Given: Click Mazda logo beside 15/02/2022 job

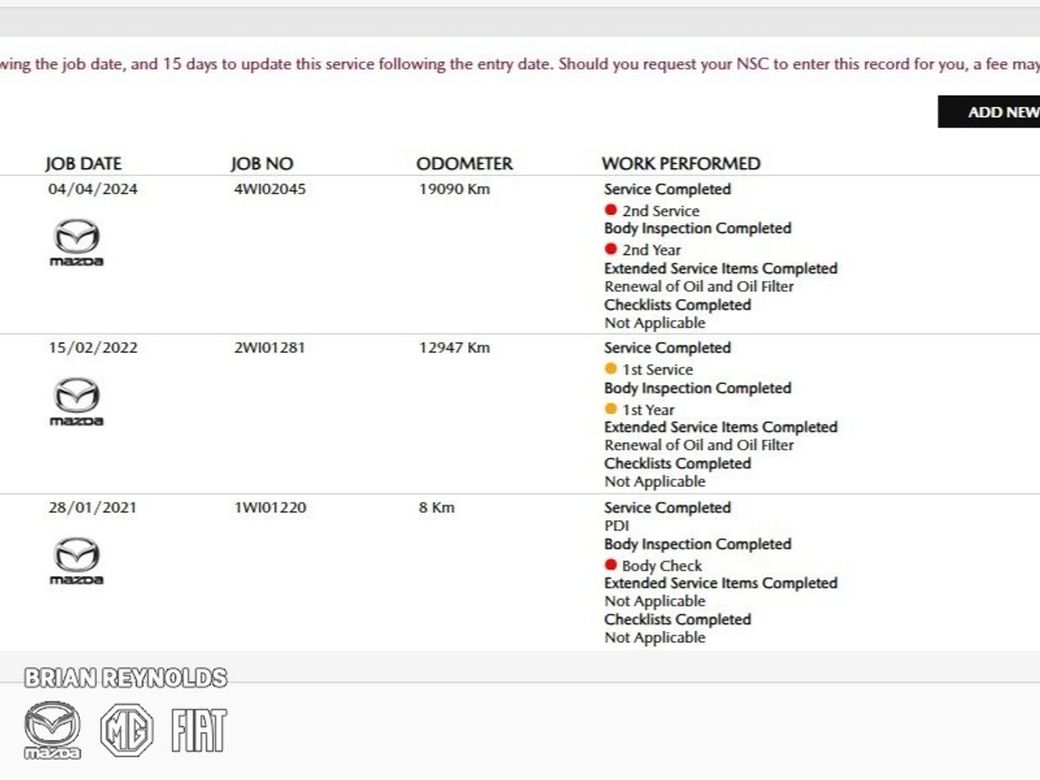Looking at the screenshot, I should [x=76, y=401].
